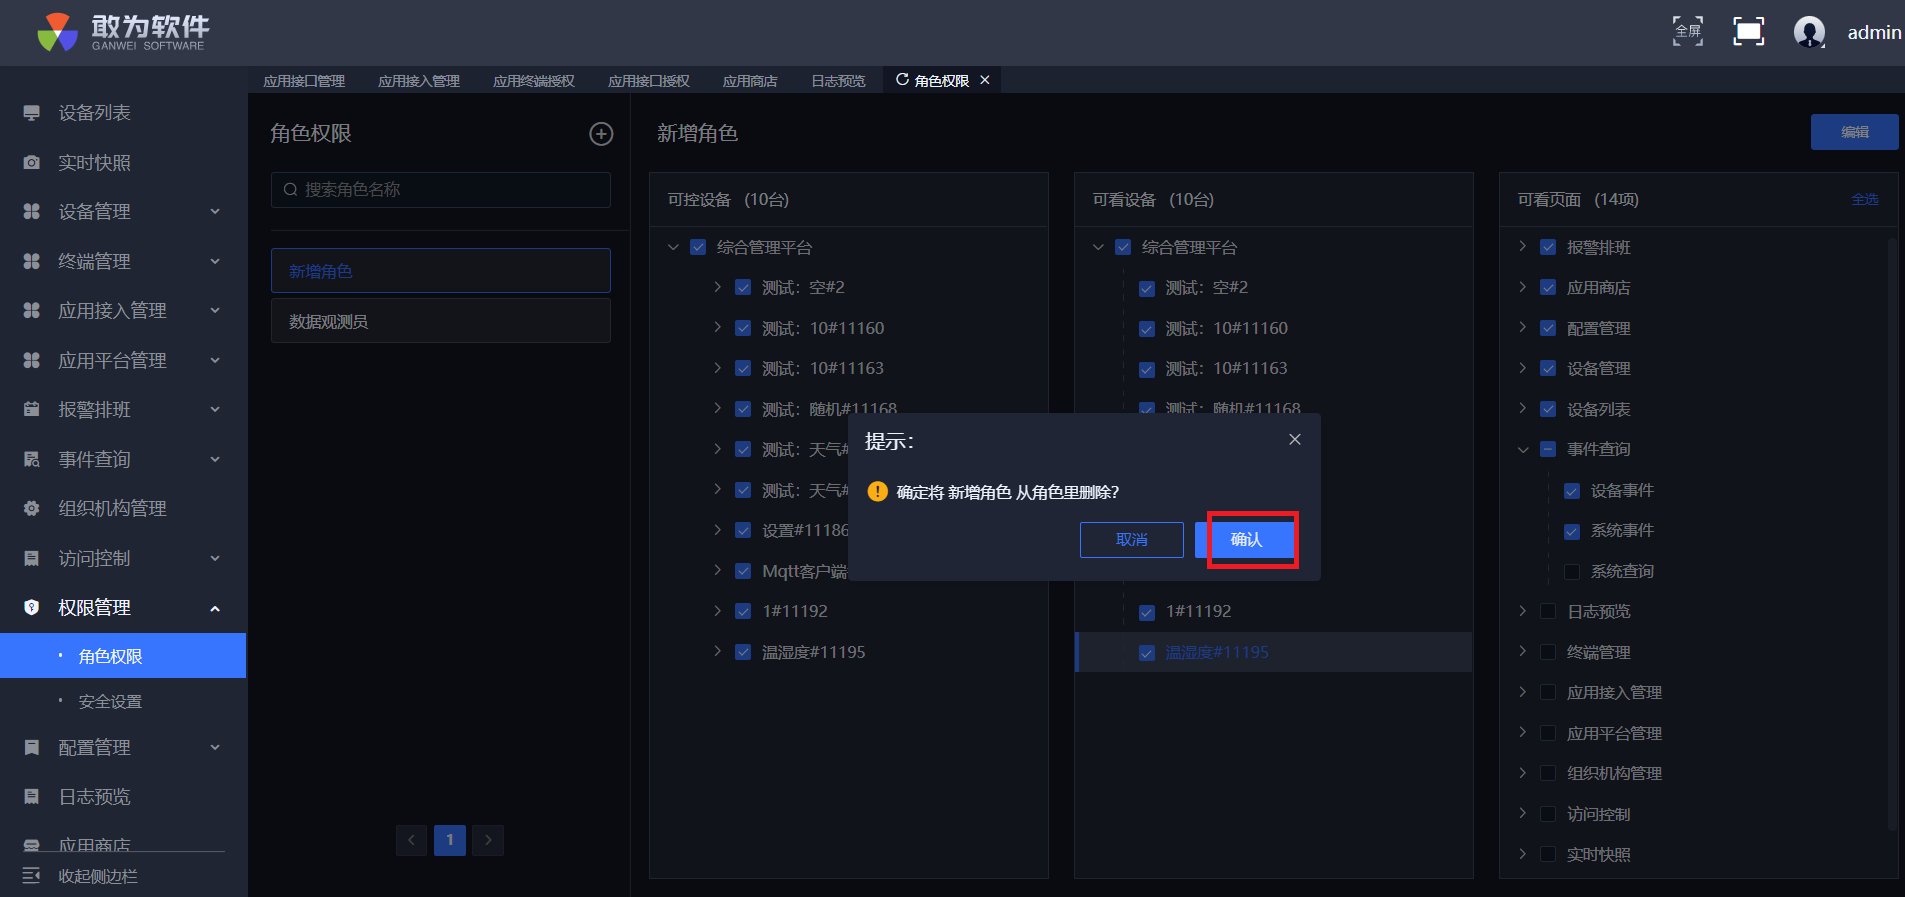Switch to 应用接口管理 tab
This screenshot has width=1905, height=897.
pos(304,81)
